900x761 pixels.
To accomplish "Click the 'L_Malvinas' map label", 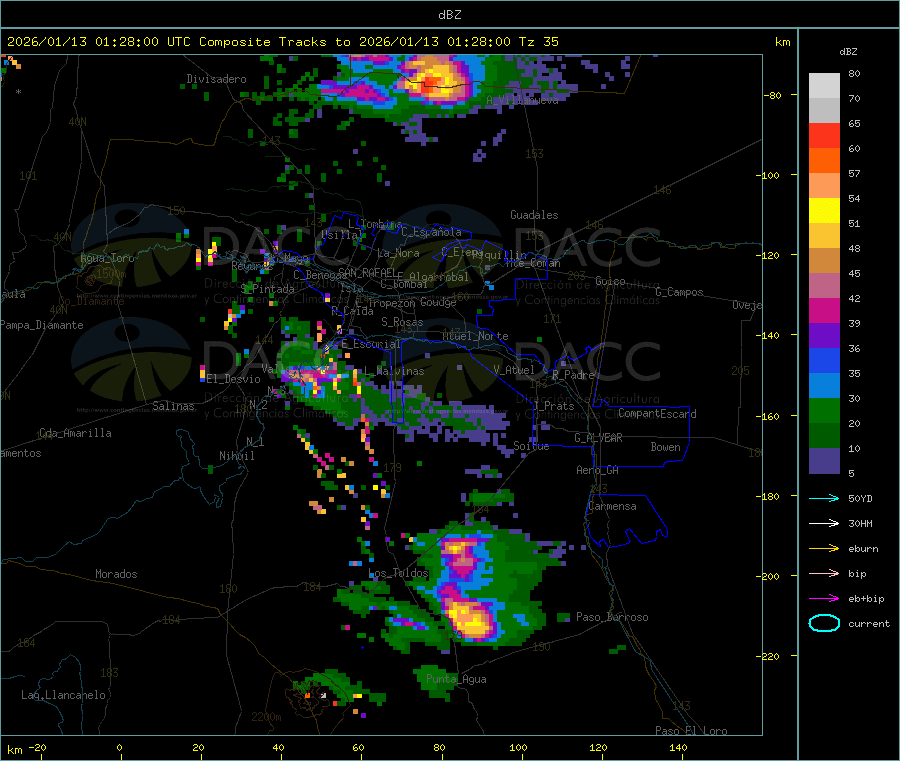I will (394, 371).
